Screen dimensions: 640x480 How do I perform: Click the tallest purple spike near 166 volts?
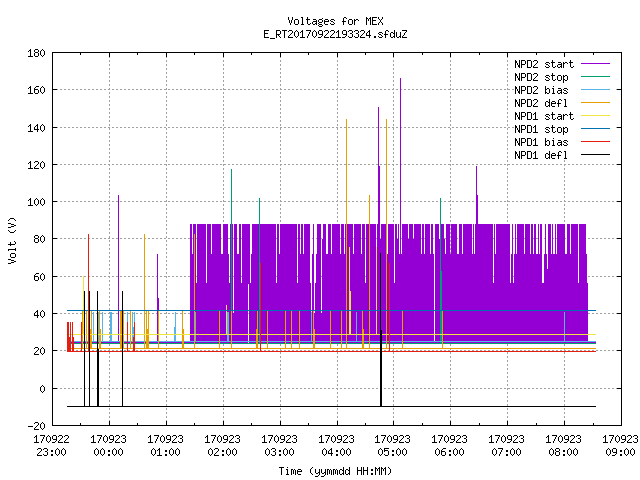(x=400, y=151)
